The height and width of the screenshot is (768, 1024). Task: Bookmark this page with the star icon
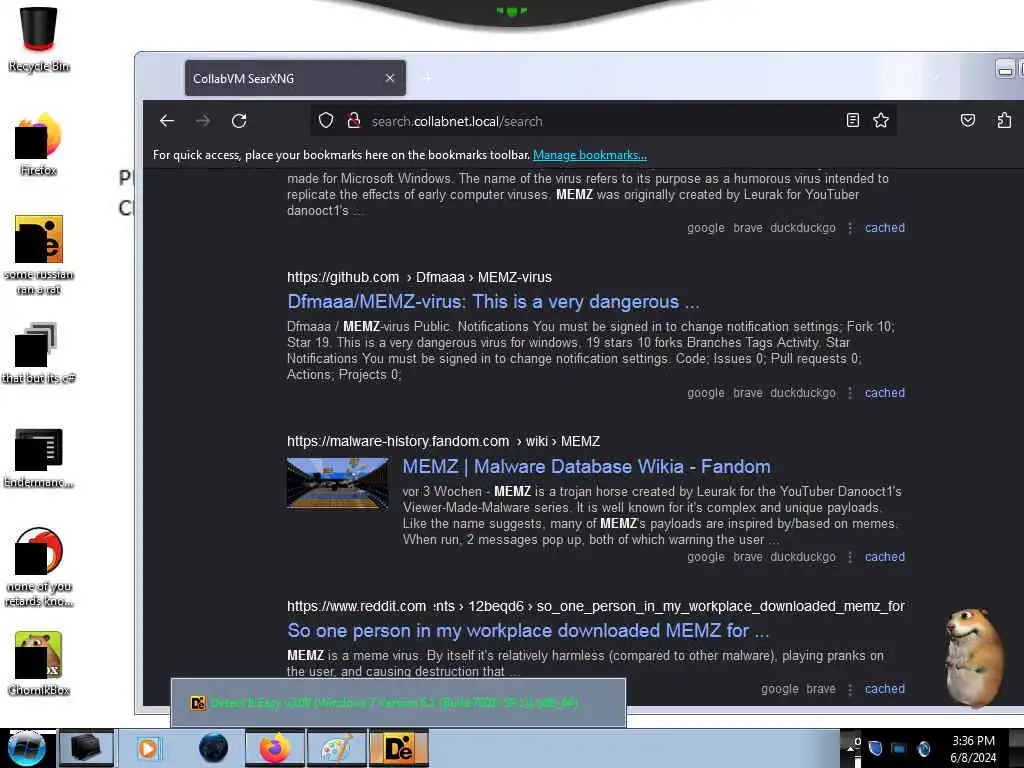881,120
